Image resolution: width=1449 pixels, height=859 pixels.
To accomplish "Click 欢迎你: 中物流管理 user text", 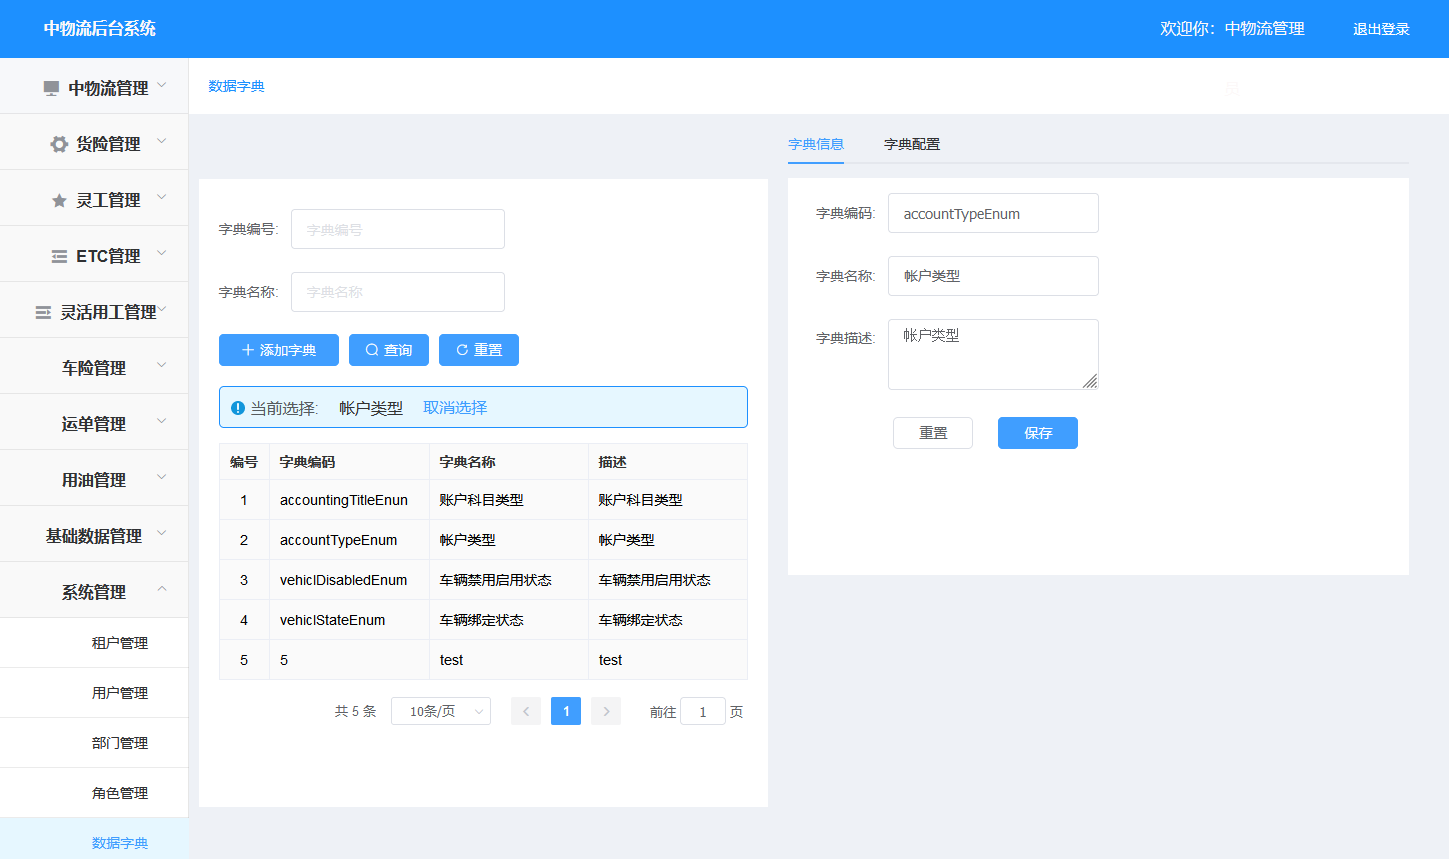I will pyautogui.click(x=1232, y=29).
